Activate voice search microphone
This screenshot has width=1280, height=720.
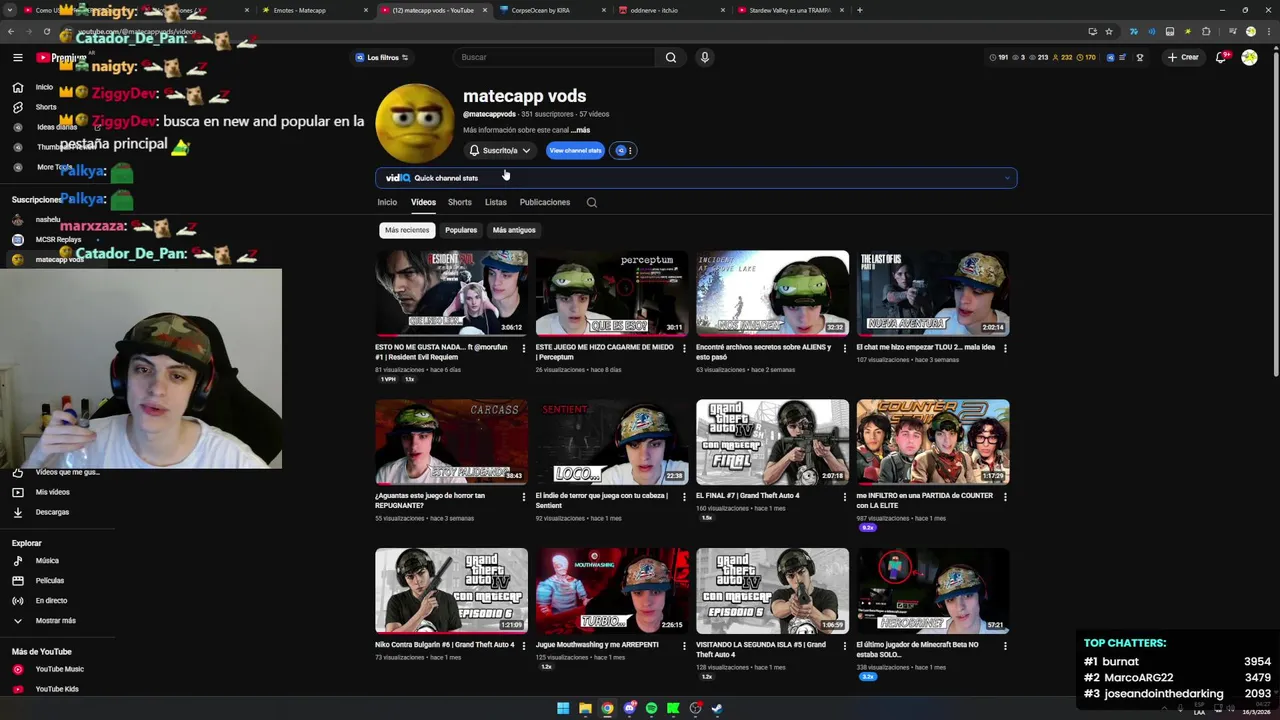[705, 57]
